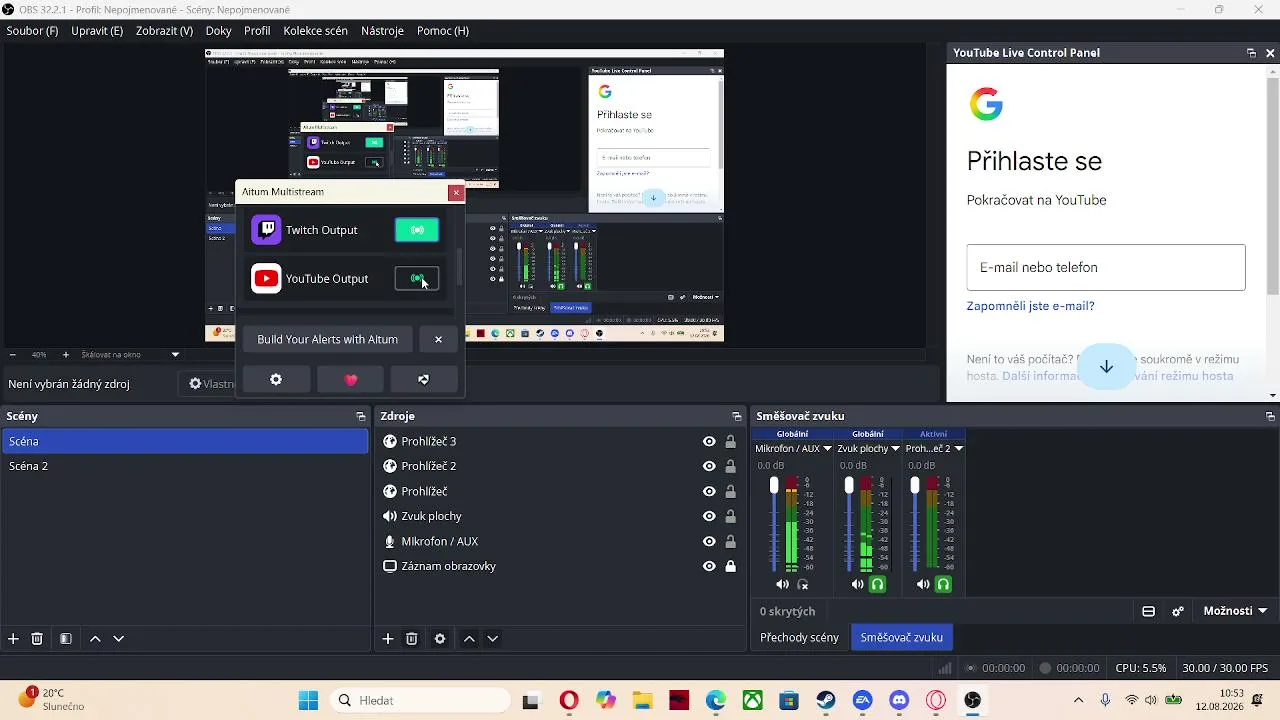The width and height of the screenshot is (1280, 720).
Task: Open source properties gear in Zdroje toolbar
Action: [x=440, y=639]
